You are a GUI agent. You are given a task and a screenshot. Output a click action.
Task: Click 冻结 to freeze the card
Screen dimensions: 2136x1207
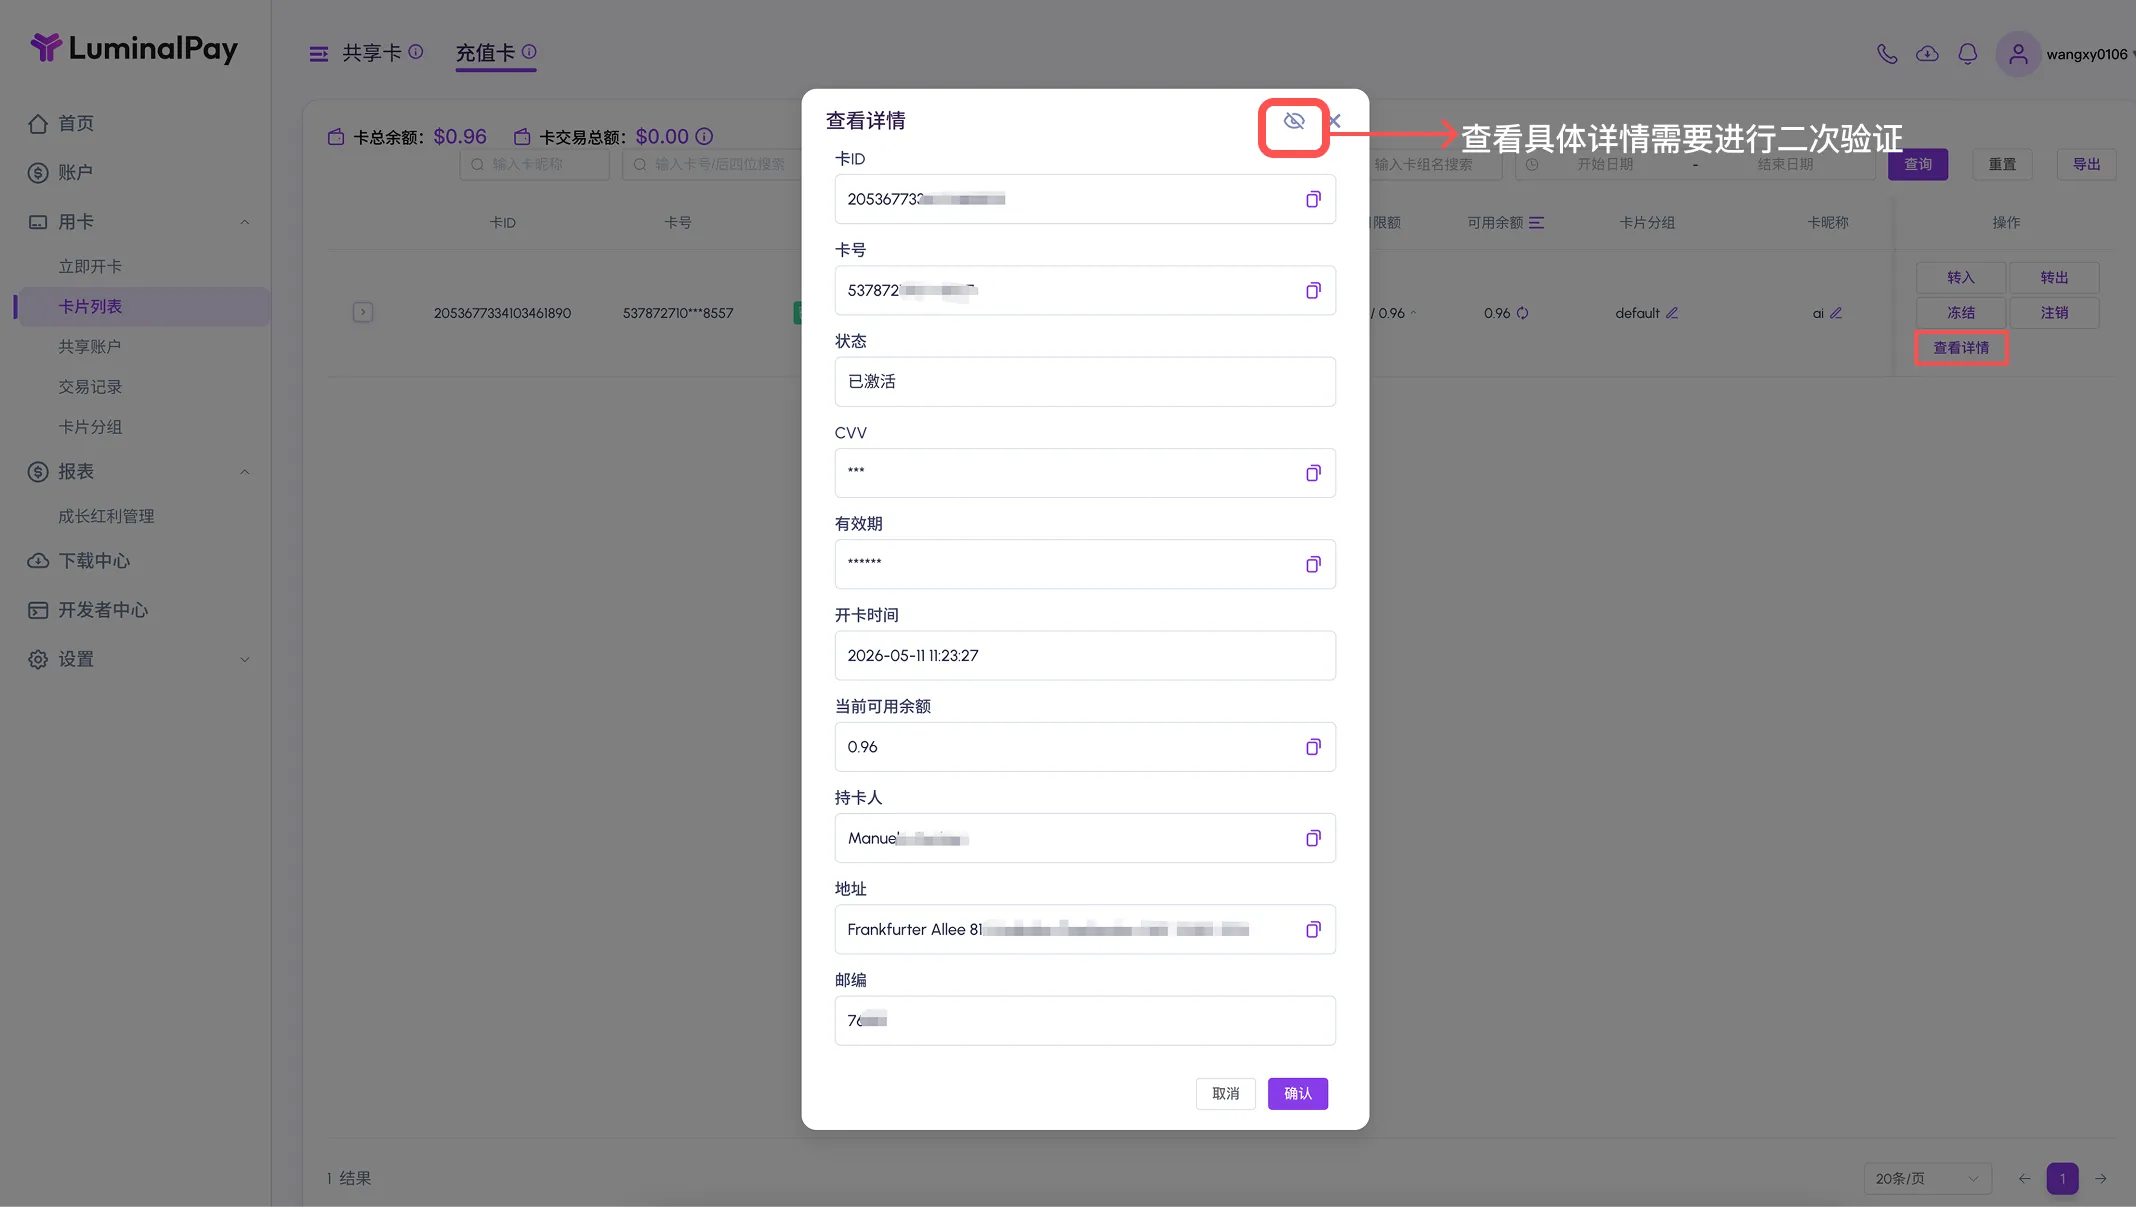(x=1960, y=312)
